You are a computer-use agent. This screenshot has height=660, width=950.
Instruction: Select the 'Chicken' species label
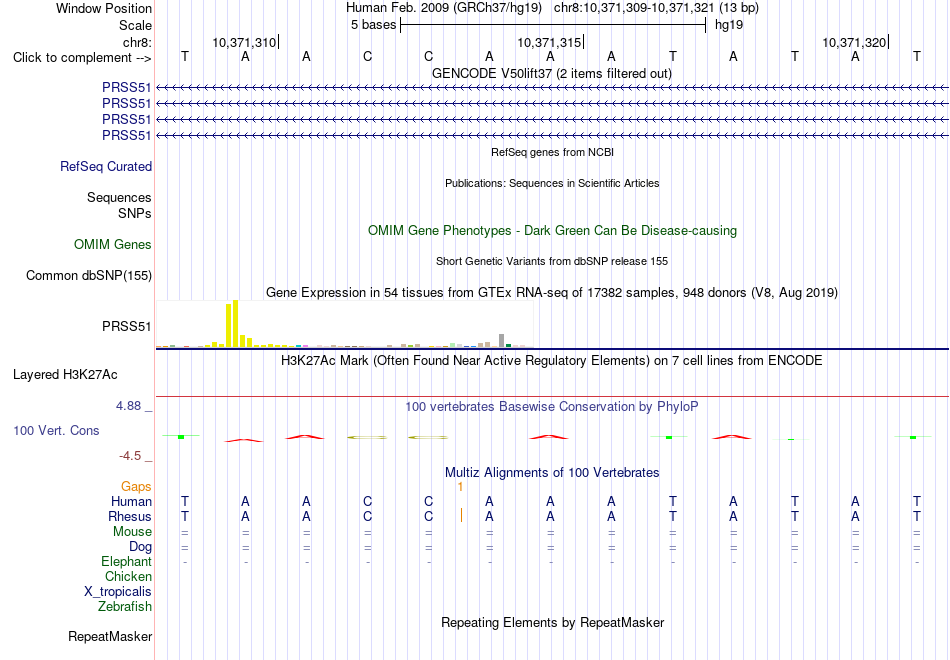(x=128, y=576)
